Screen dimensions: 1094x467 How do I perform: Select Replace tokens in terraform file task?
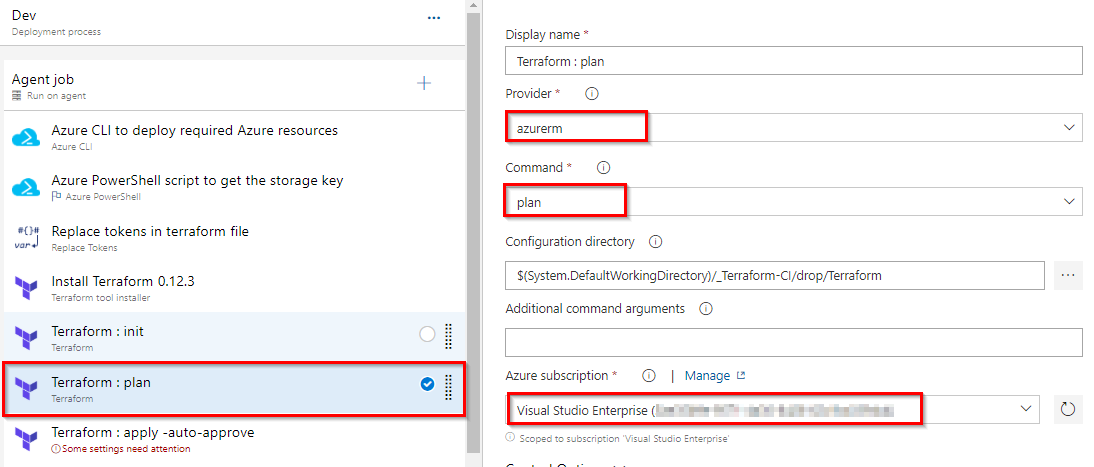pyautogui.click(x=234, y=237)
